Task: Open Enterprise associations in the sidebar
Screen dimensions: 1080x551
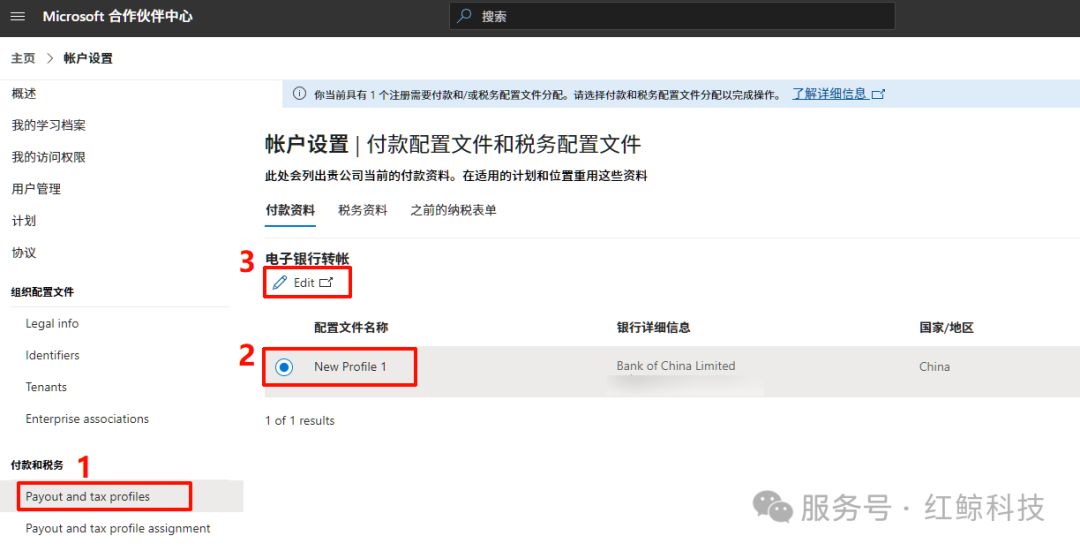Action: coord(87,419)
